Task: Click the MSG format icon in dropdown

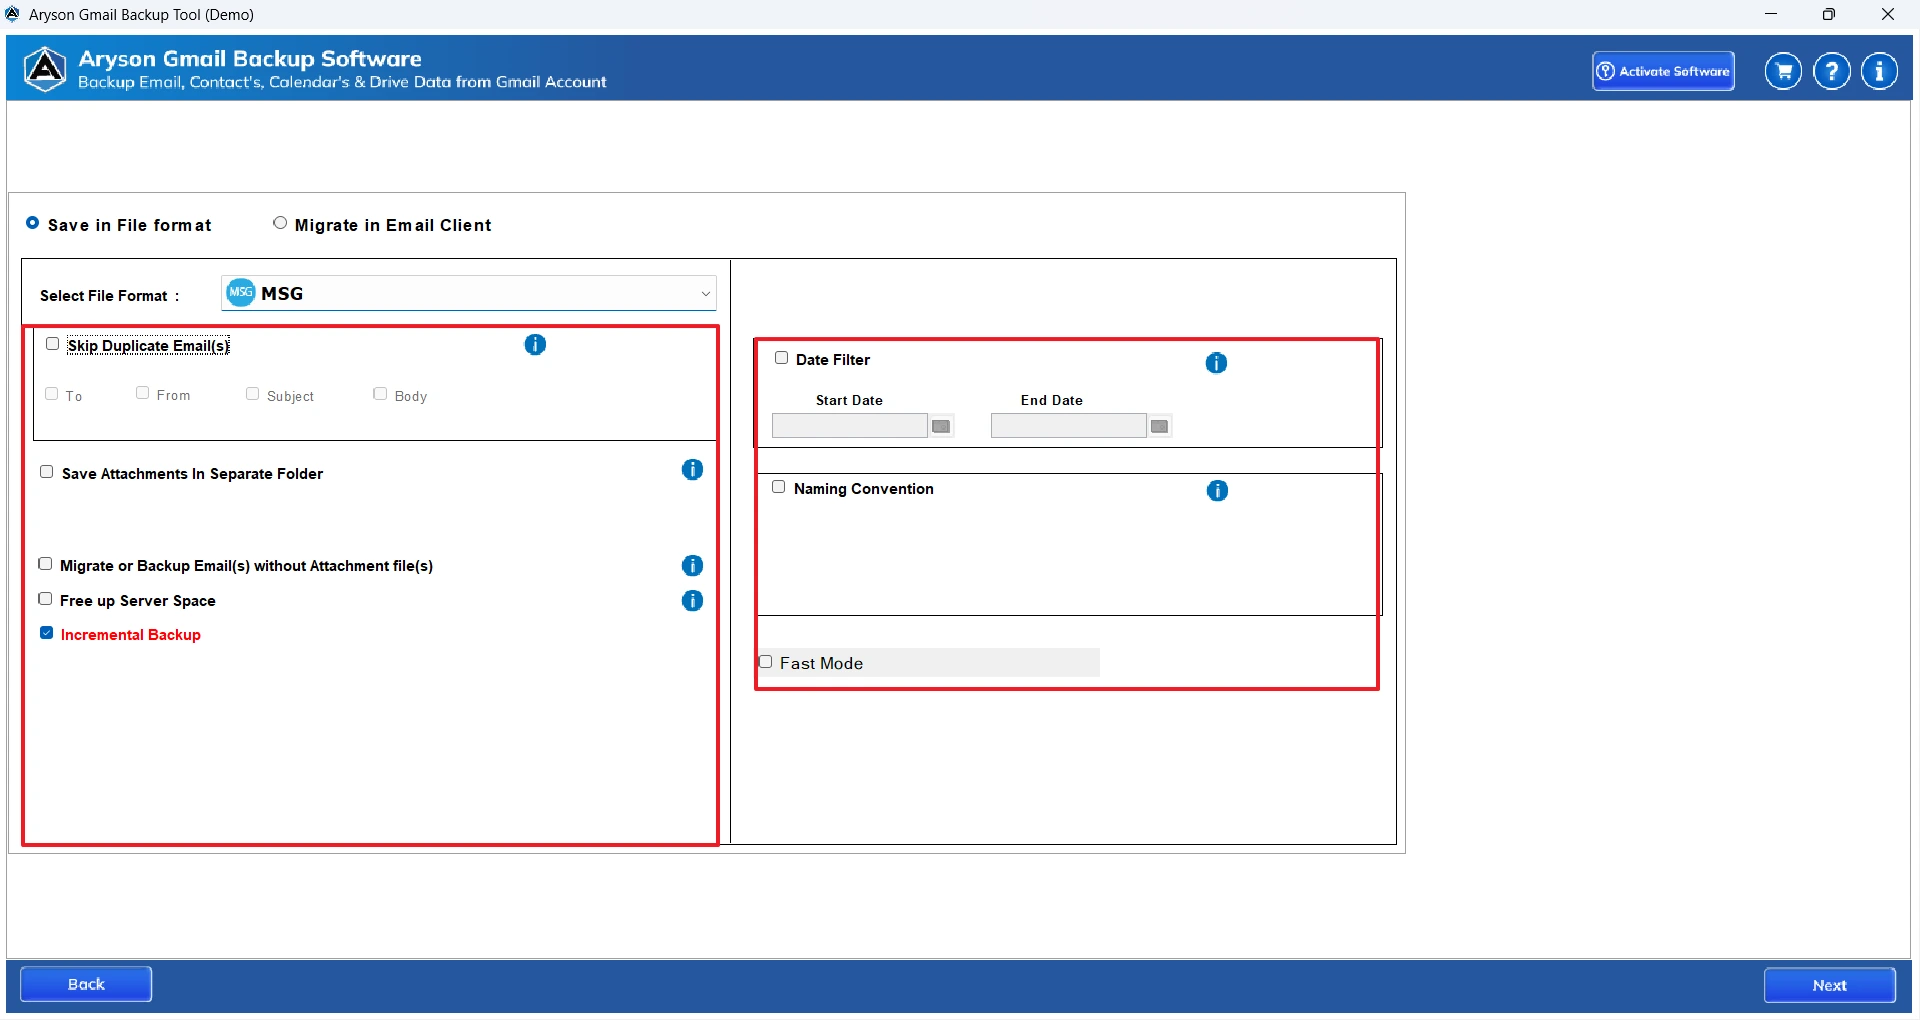Action: click(241, 293)
